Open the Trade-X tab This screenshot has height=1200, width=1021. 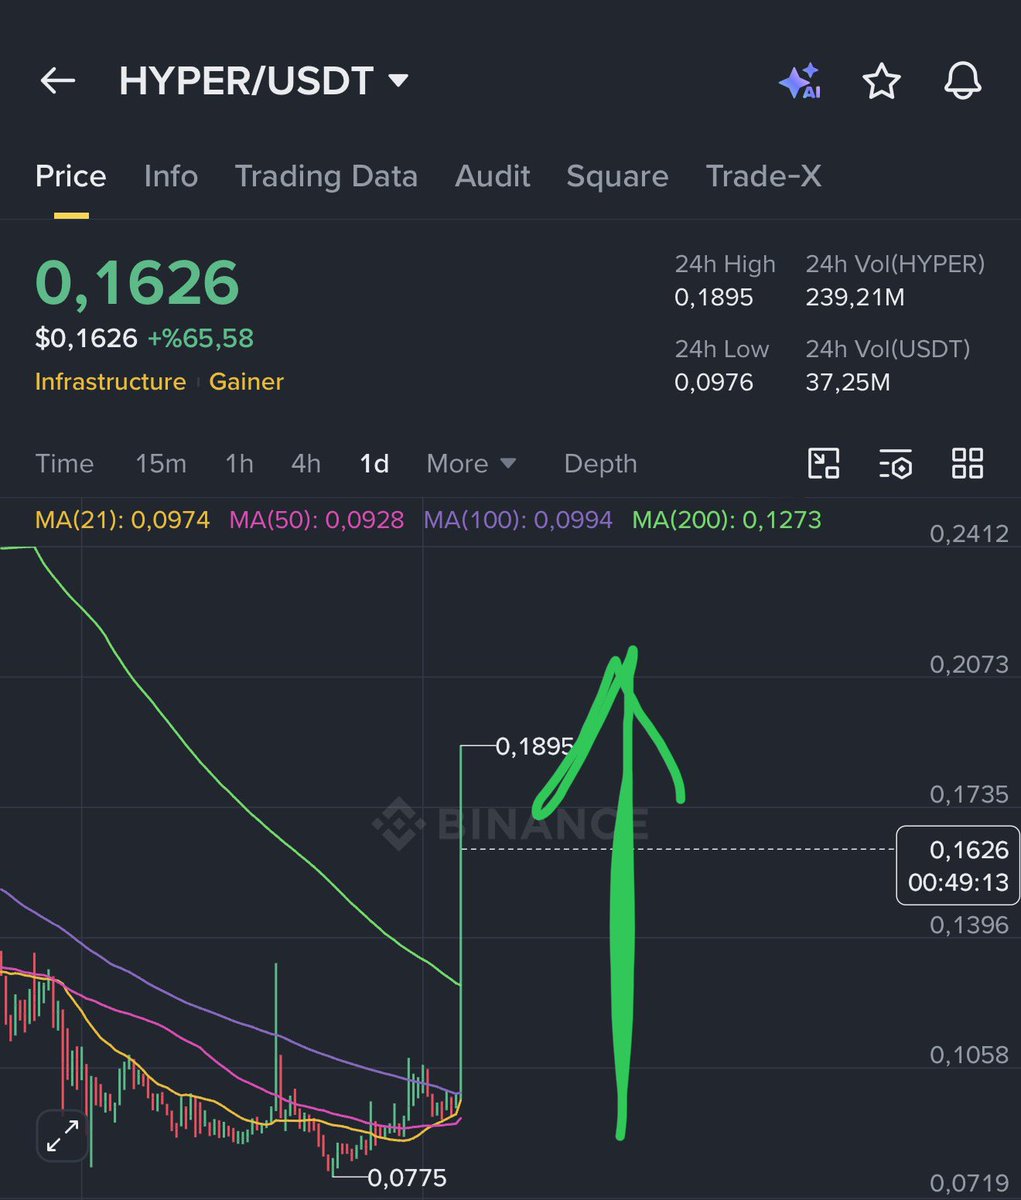(763, 176)
